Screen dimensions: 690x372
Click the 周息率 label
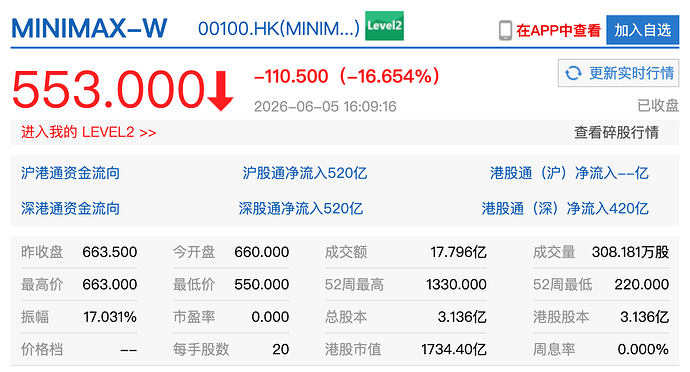pos(554,350)
